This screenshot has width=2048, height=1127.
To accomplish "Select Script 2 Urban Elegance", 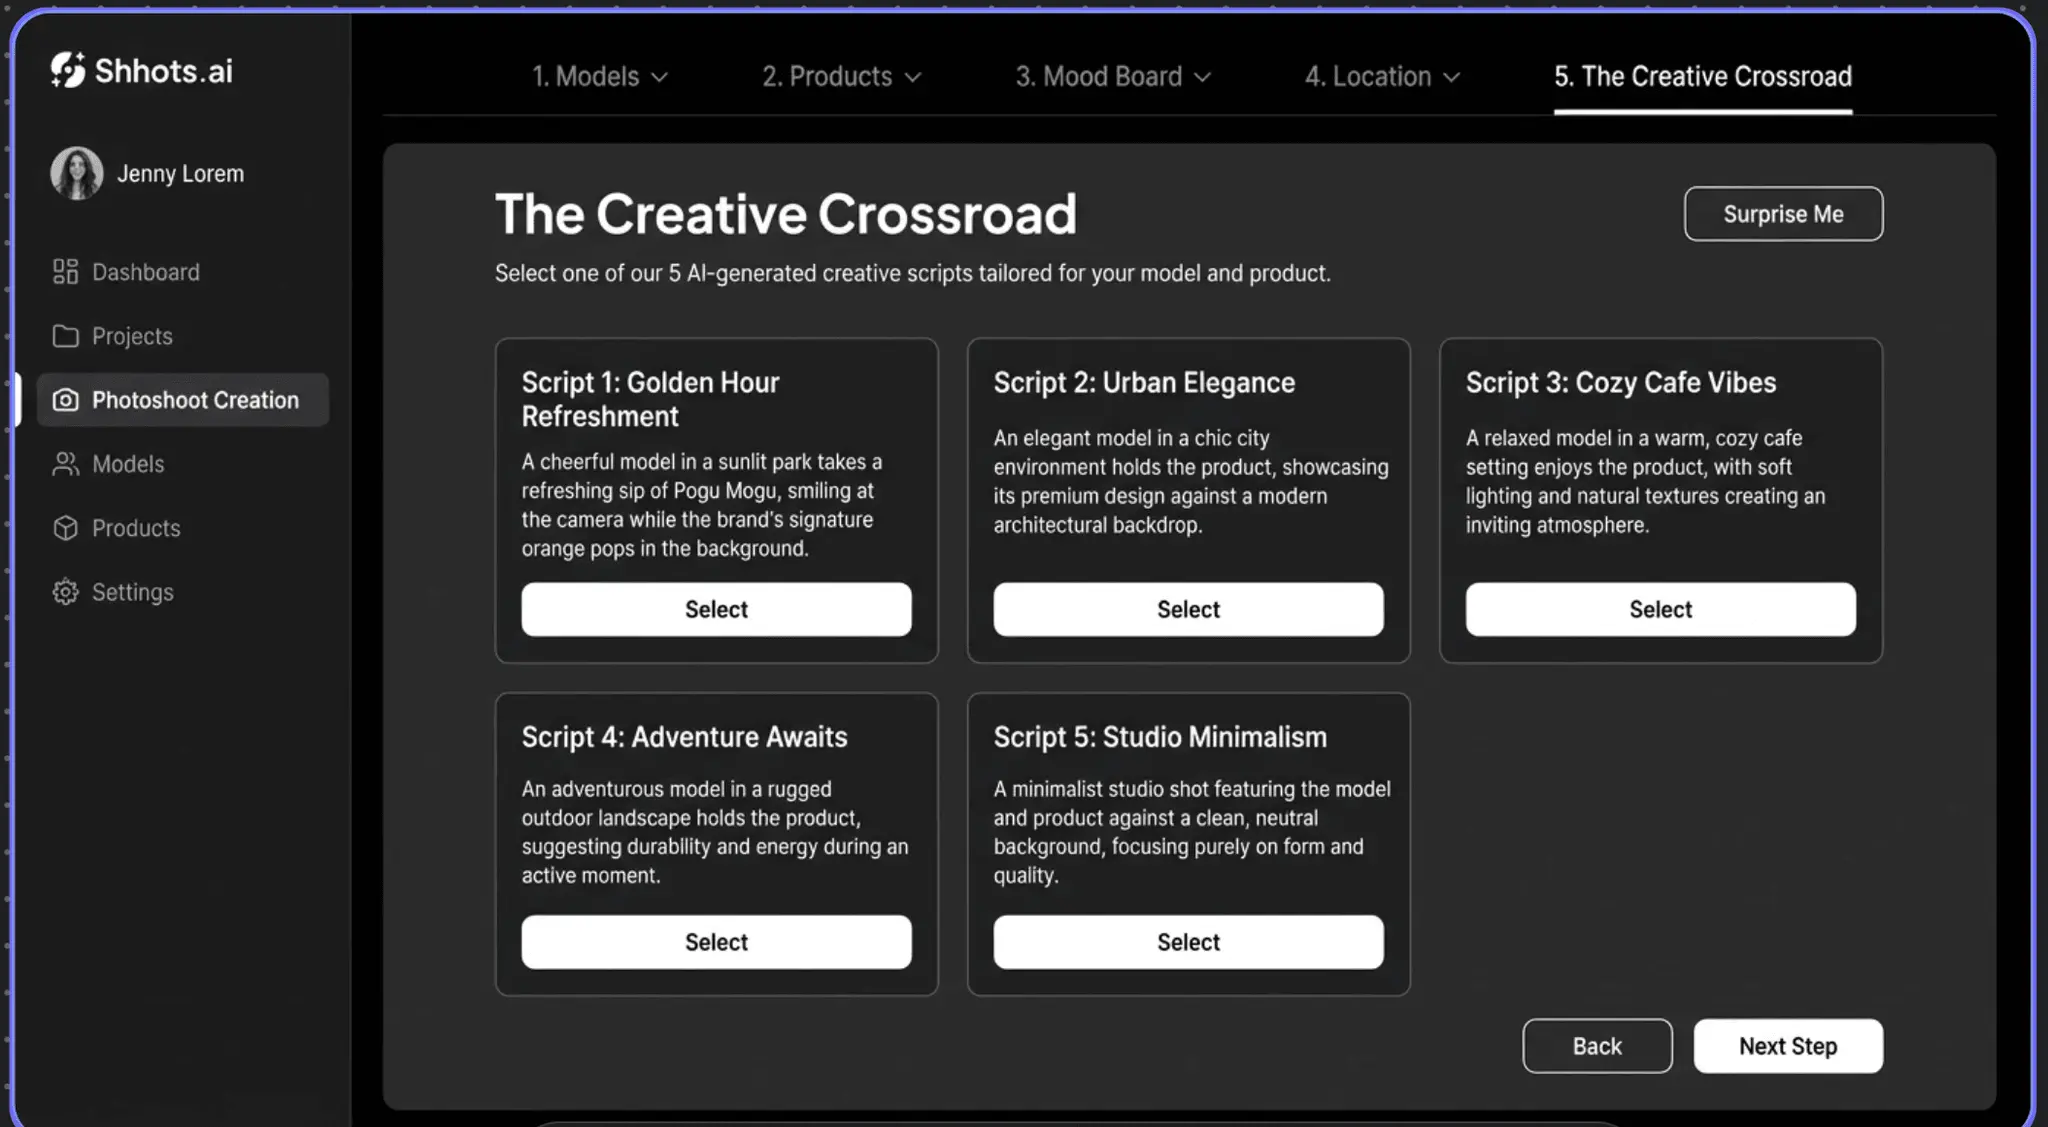I will (1188, 609).
